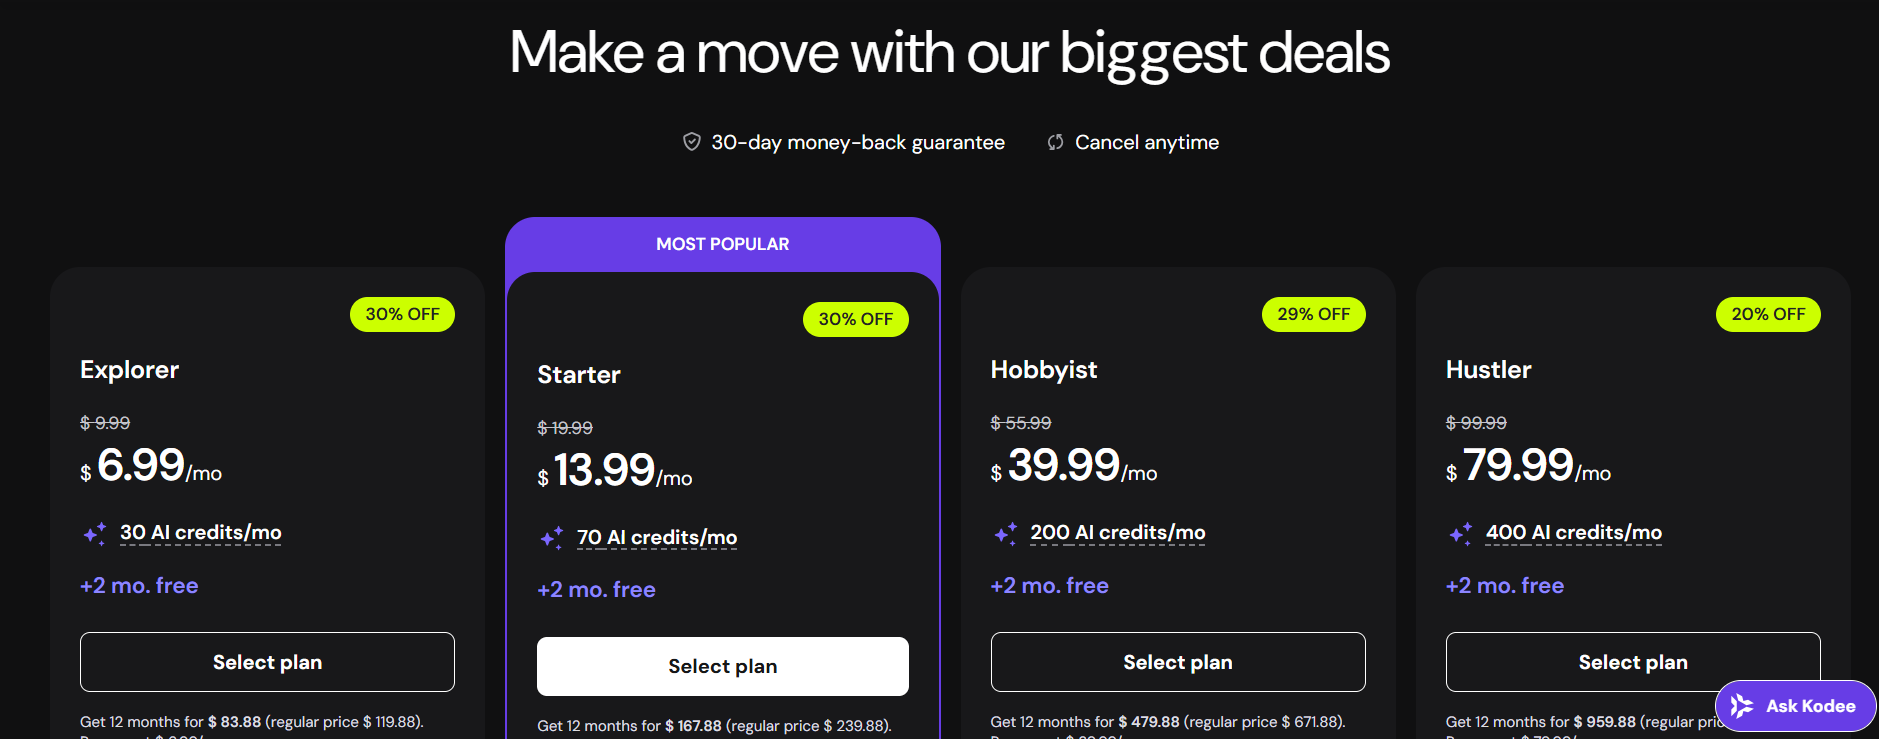Click the sparkle icon on the Explorer plan

(x=95, y=534)
